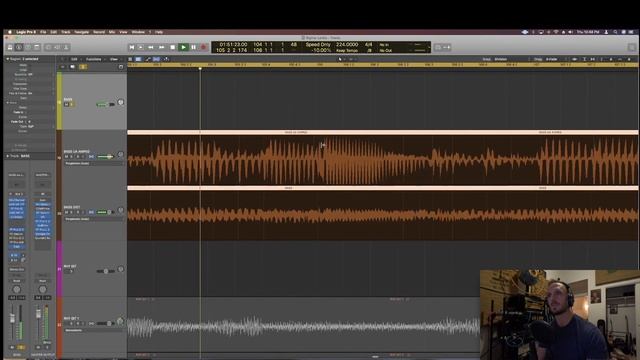Click the 4/4 time signature in LCD
The image size is (640, 360).
coord(369,44)
